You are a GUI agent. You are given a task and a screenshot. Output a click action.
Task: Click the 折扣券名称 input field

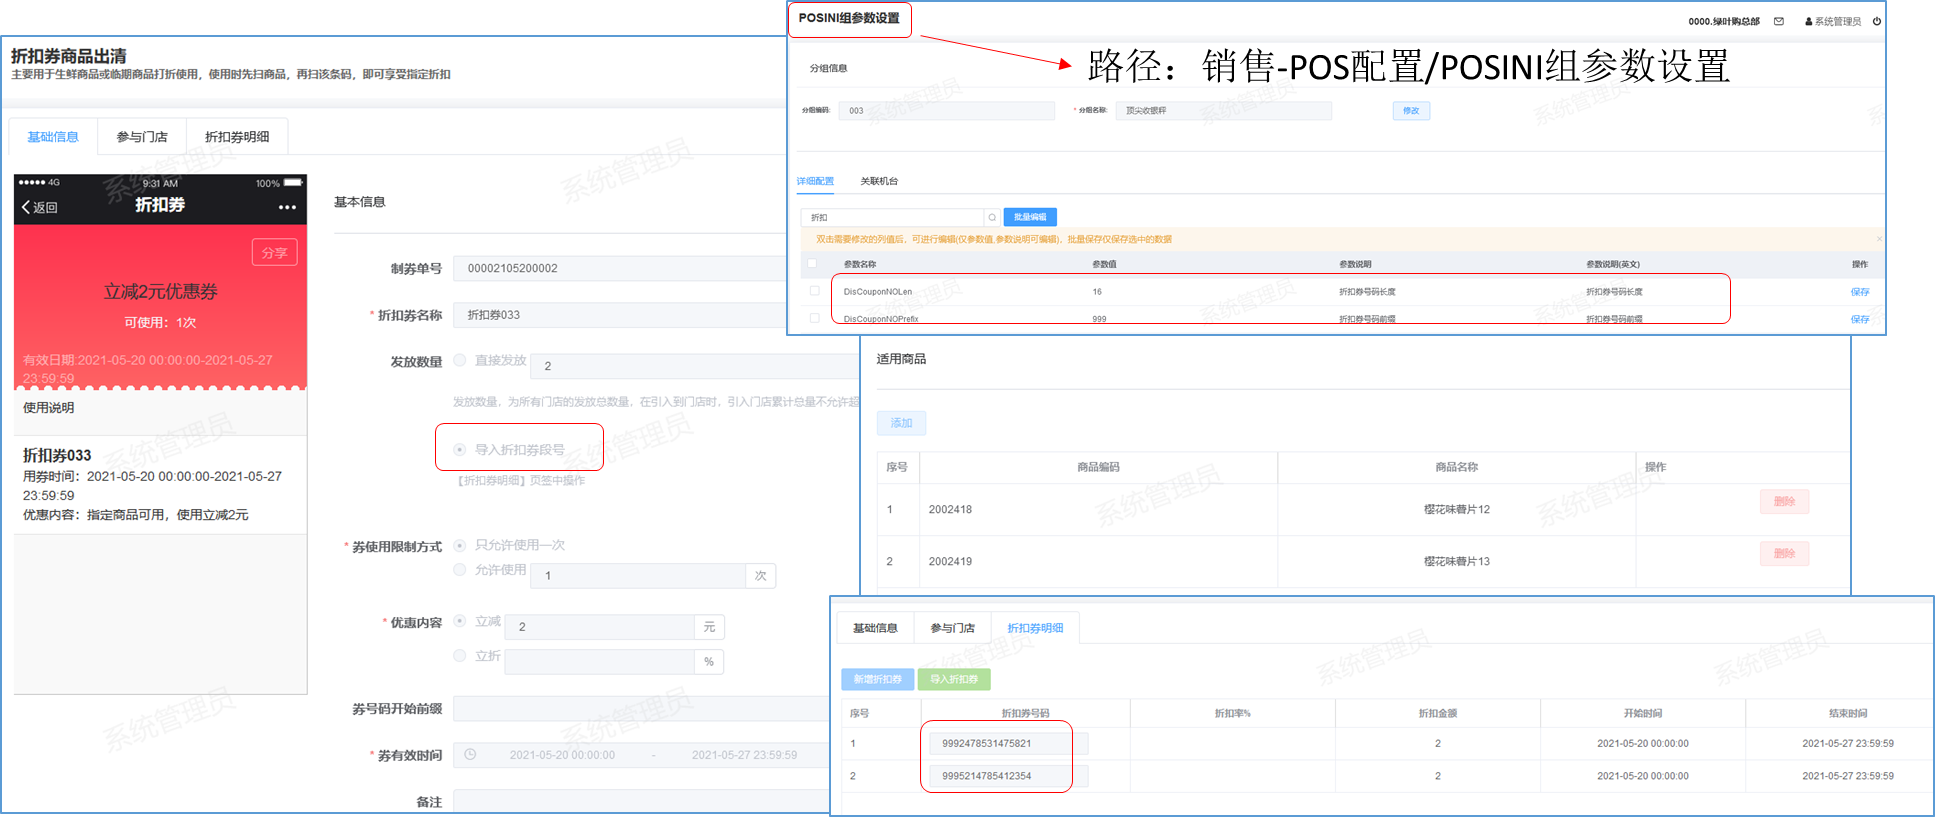[620, 315]
